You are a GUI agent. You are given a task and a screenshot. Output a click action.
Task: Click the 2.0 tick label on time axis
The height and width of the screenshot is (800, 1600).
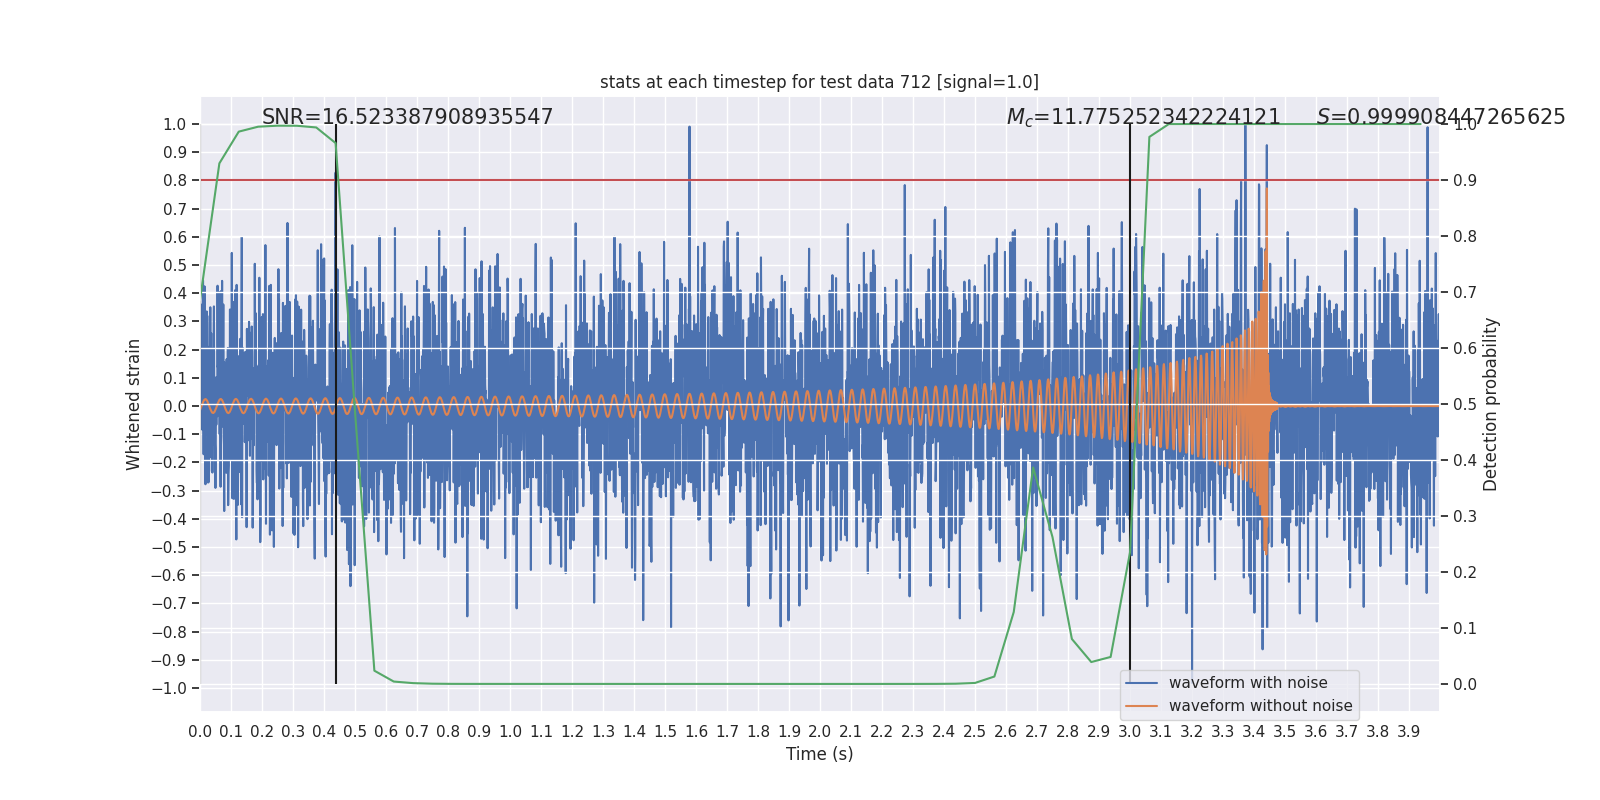pos(820,732)
